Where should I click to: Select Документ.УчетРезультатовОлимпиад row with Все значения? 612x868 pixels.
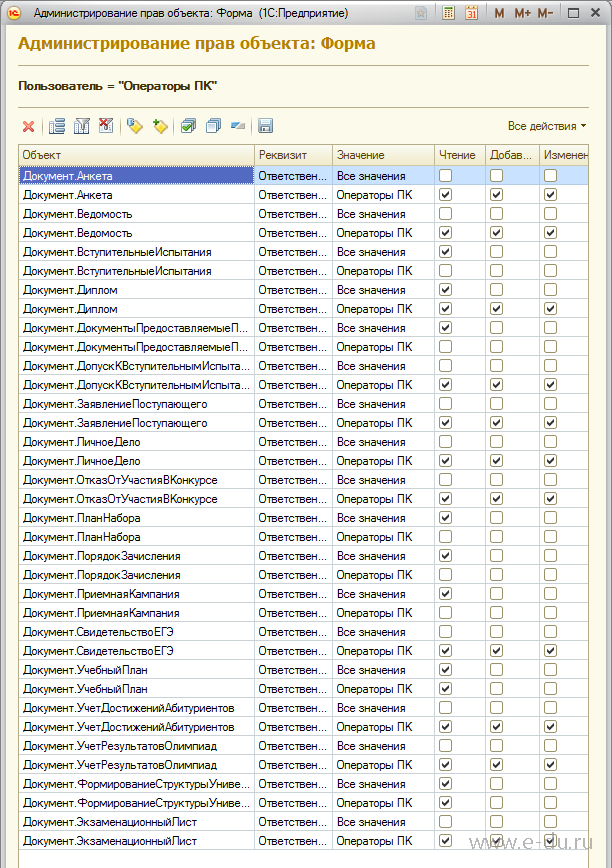(x=303, y=746)
